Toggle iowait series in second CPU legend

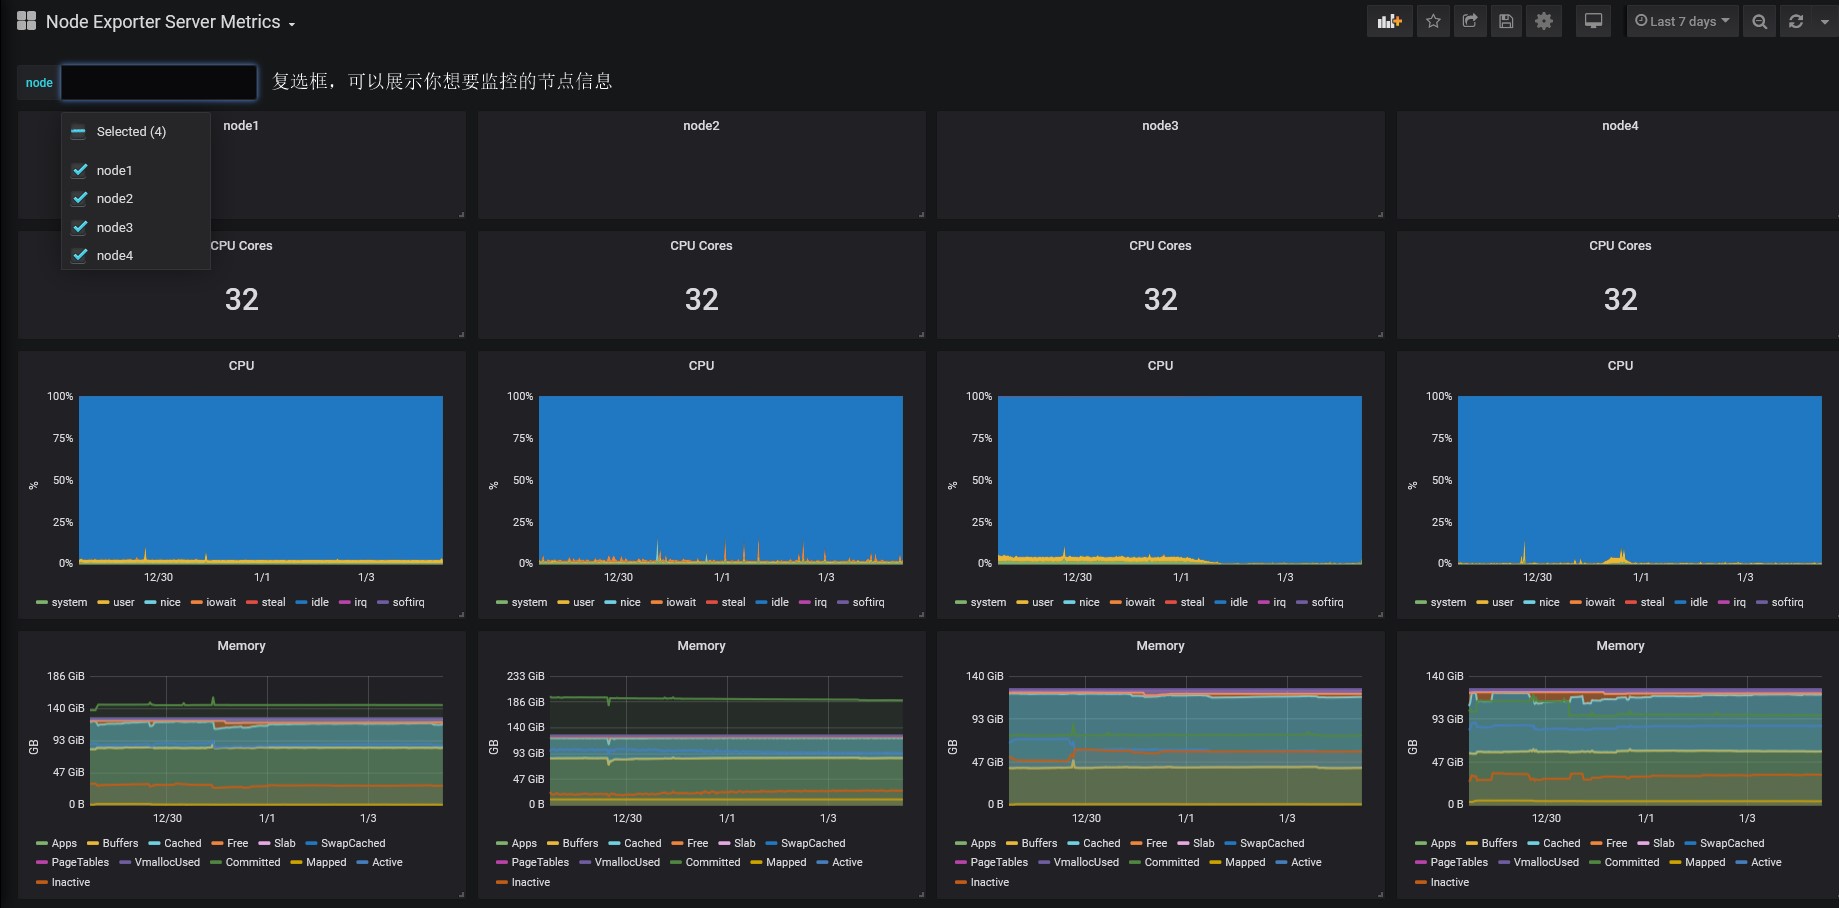click(681, 602)
